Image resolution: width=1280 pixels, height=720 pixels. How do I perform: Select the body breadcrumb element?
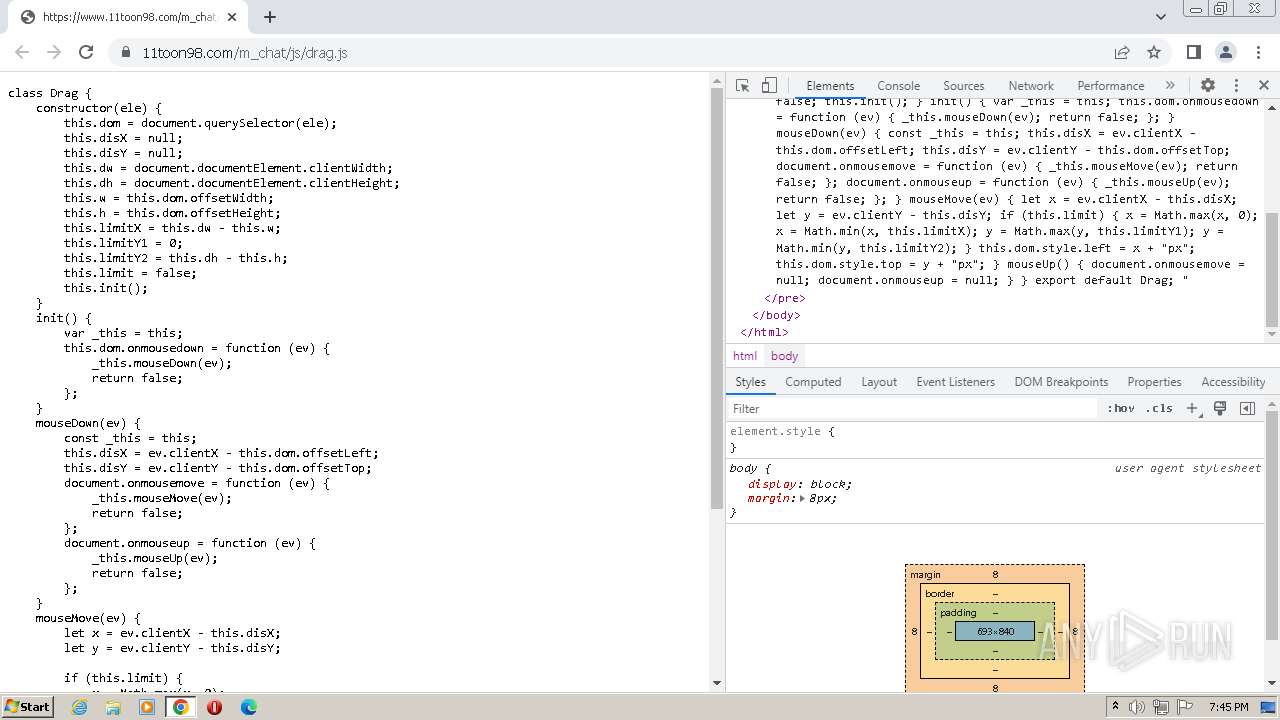point(785,356)
